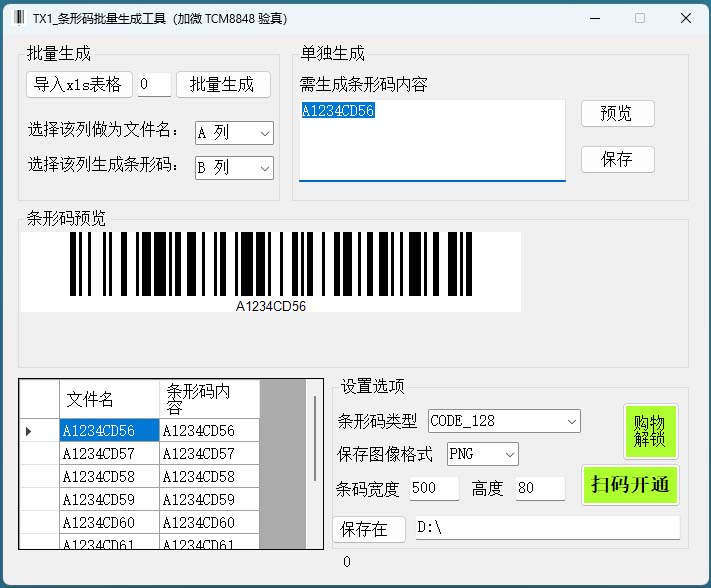
Task: Click the save path field showing D:\
Action: [548, 527]
